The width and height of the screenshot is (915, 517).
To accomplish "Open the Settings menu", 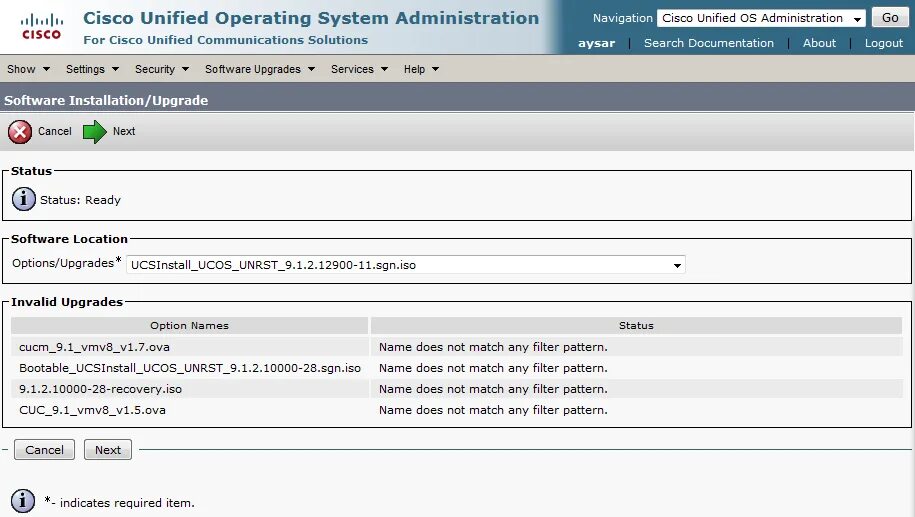I will tap(92, 69).
